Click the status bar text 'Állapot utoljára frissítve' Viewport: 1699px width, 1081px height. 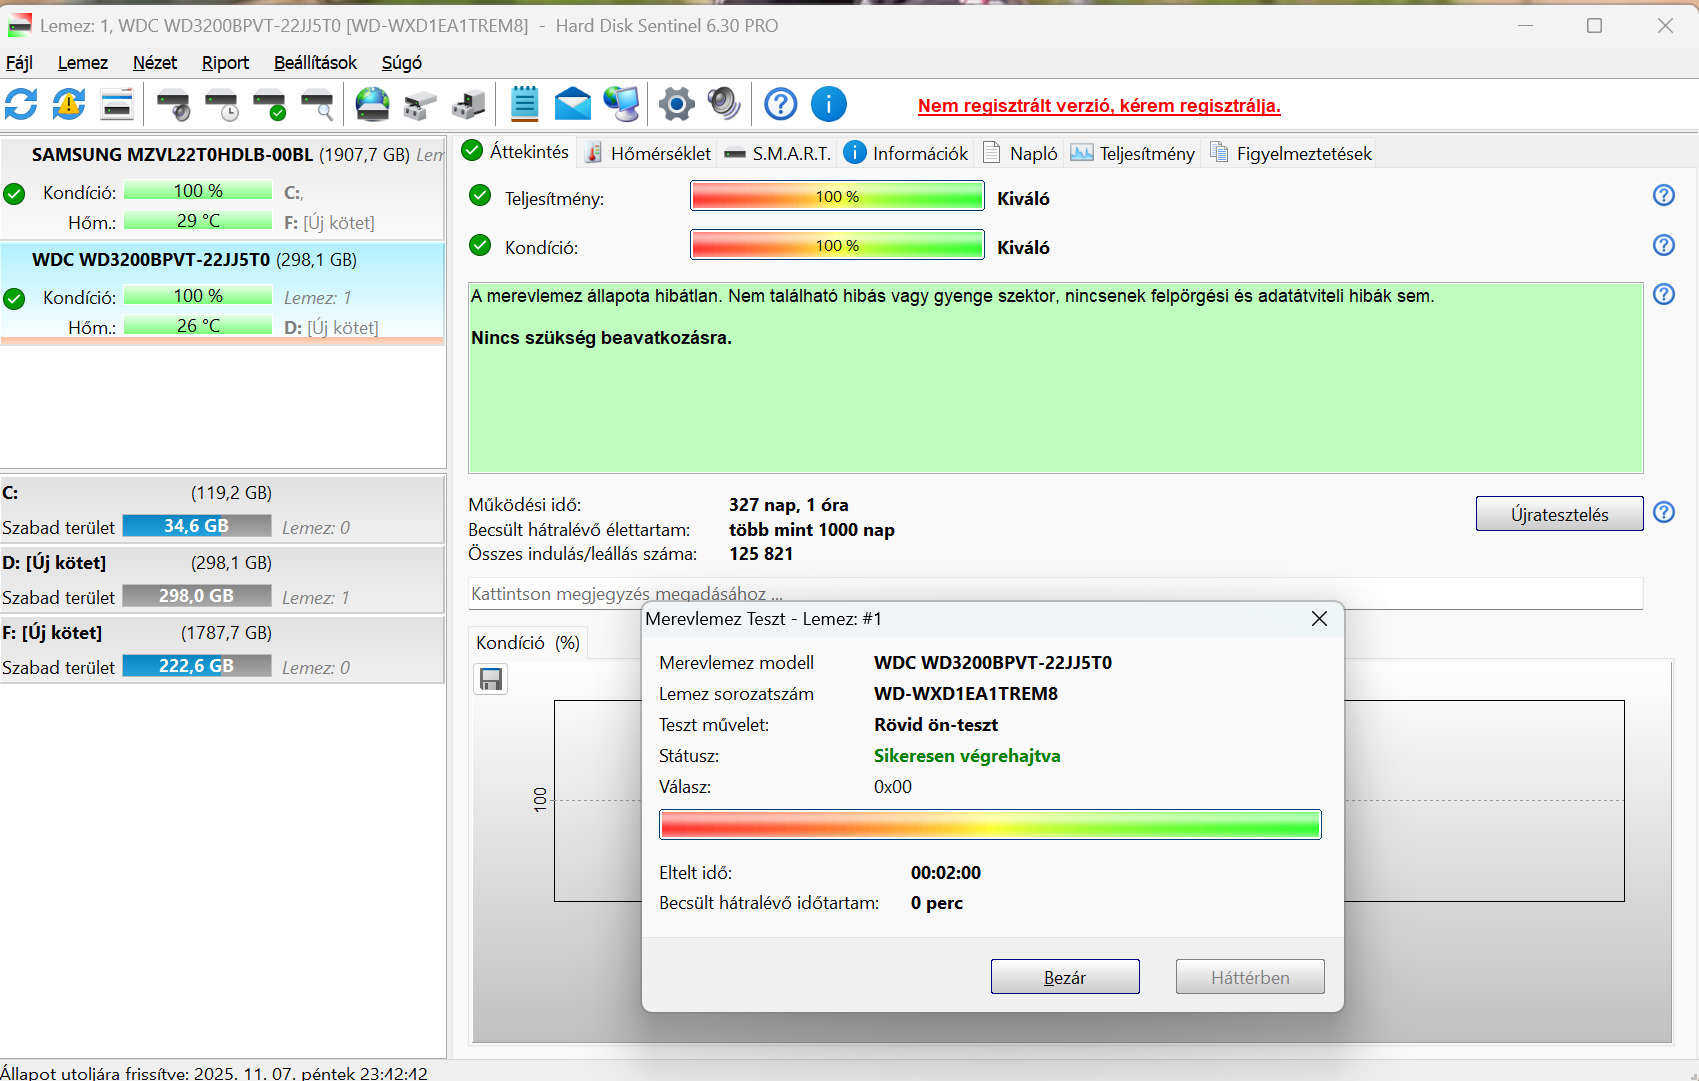click(214, 1073)
